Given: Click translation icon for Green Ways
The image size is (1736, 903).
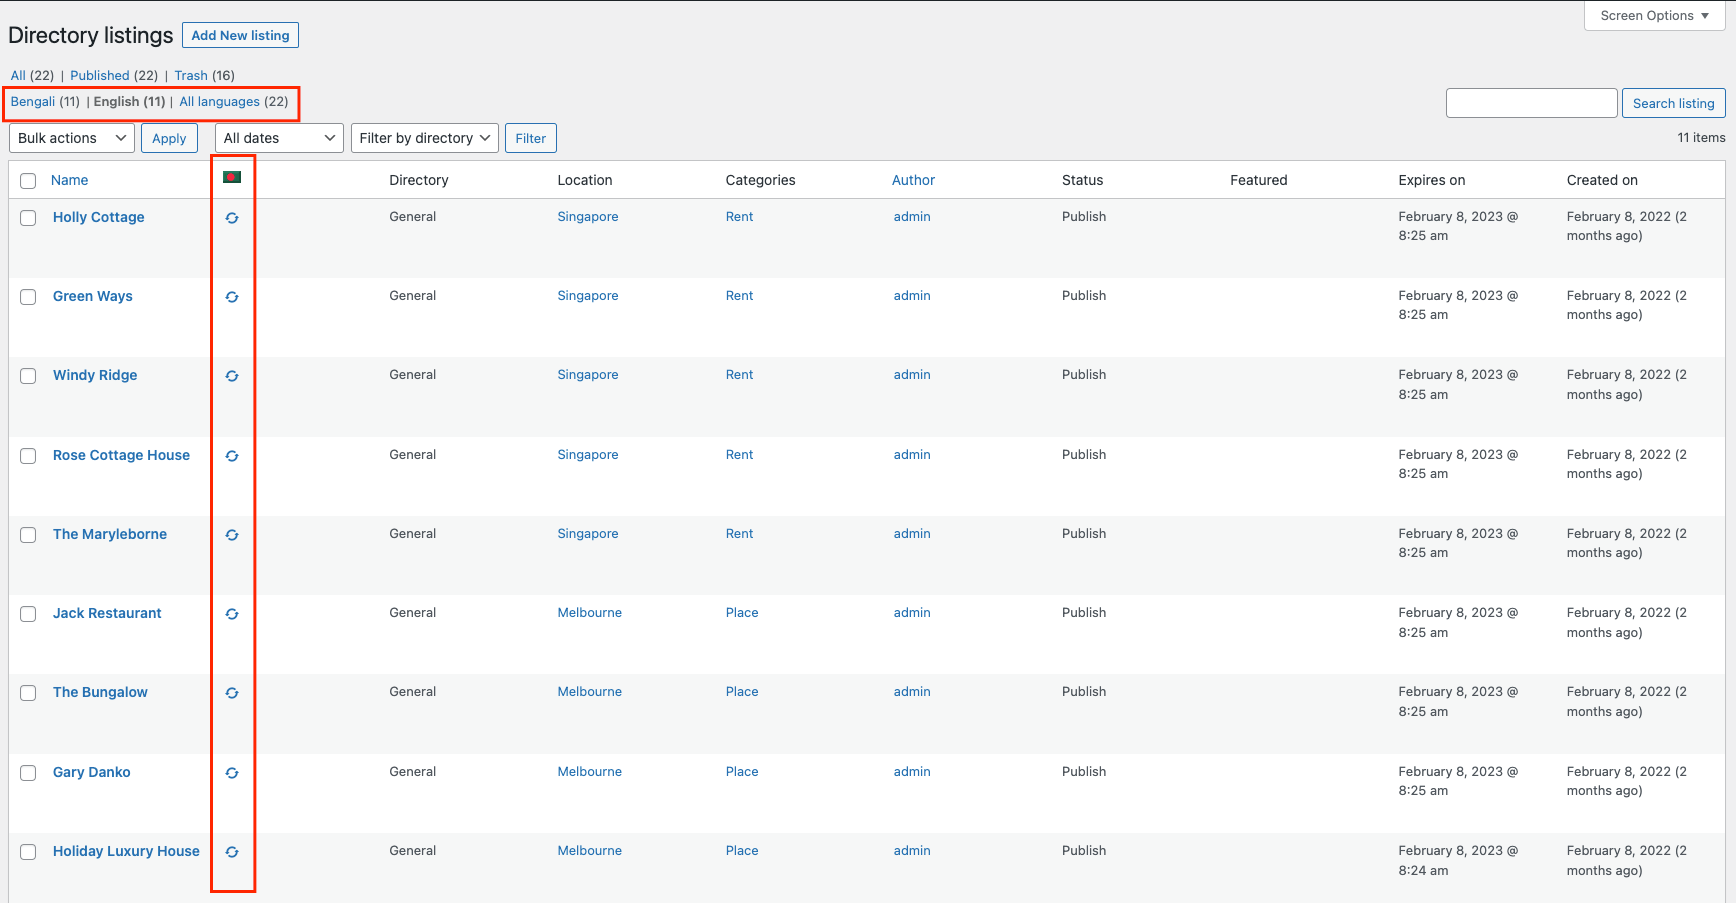Looking at the screenshot, I should [232, 297].
